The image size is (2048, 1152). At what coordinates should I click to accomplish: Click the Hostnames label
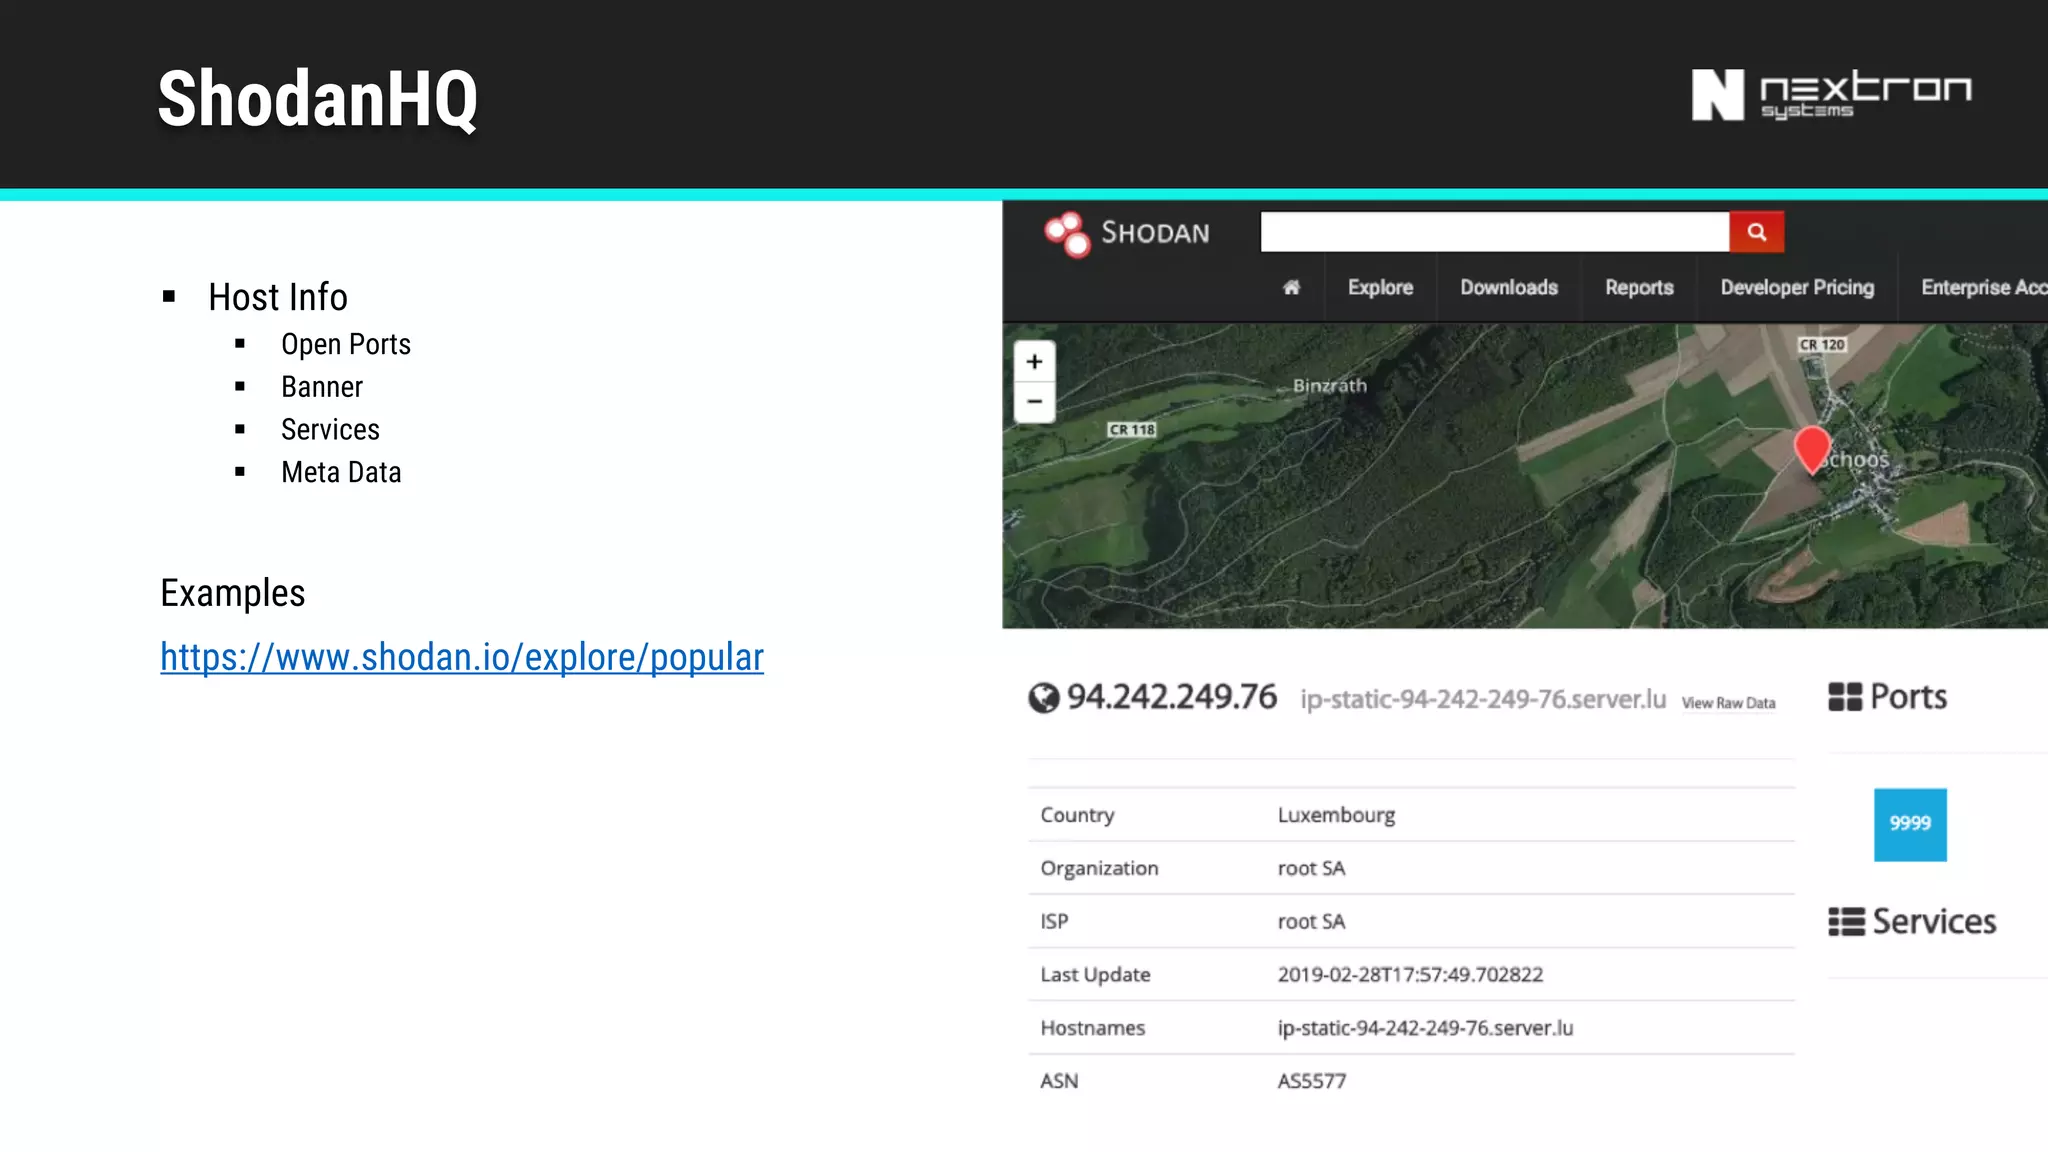pyautogui.click(x=1092, y=1028)
